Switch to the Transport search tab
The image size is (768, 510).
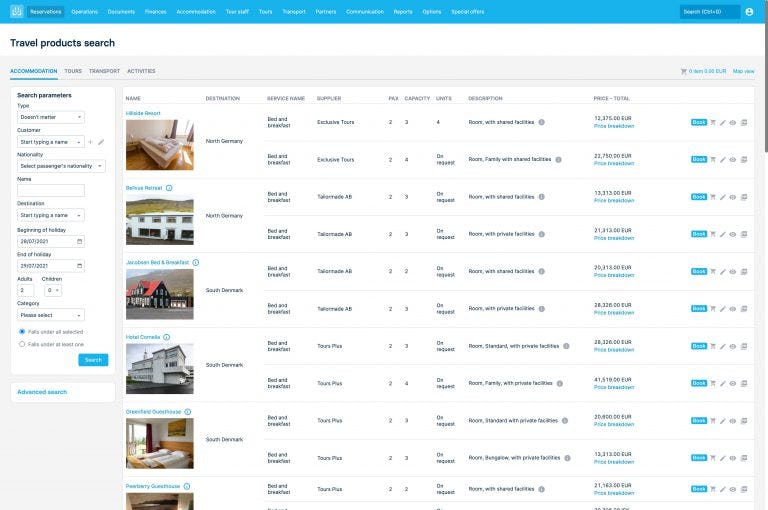(104, 71)
